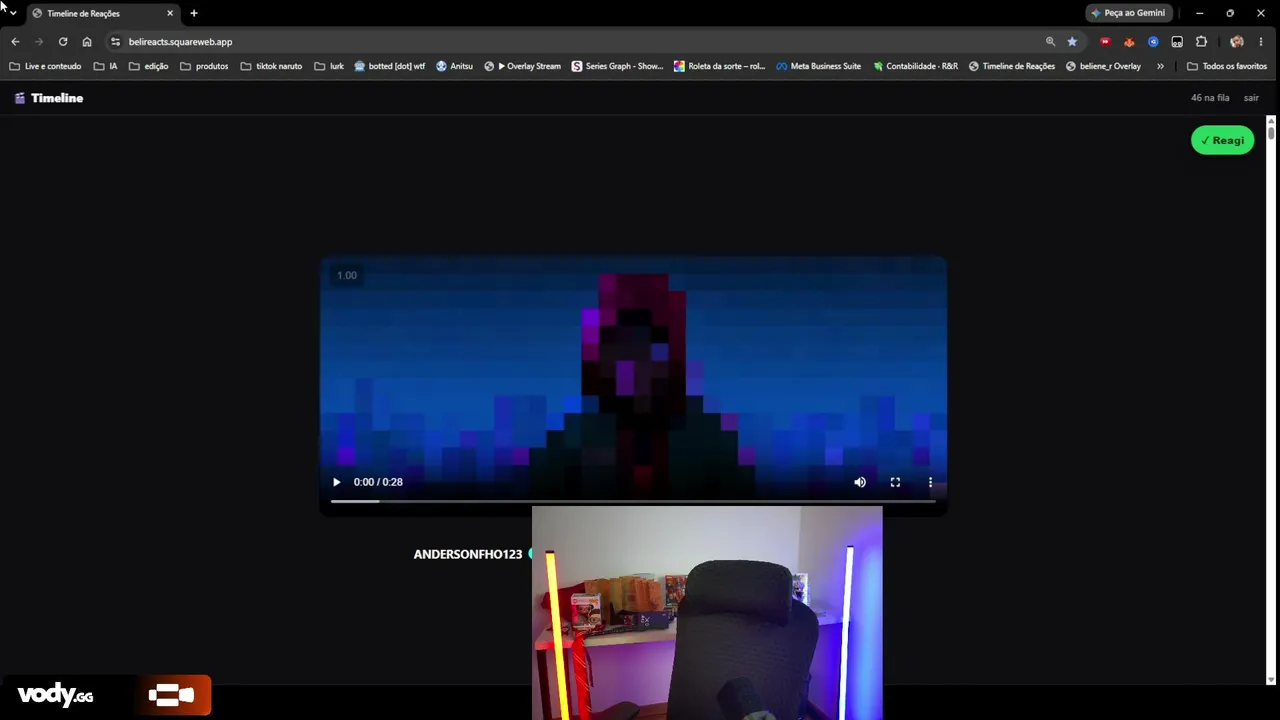This screenshot has height=720, width=1280.
Task: Seek in the video progress bar
Action: (633, 501)
